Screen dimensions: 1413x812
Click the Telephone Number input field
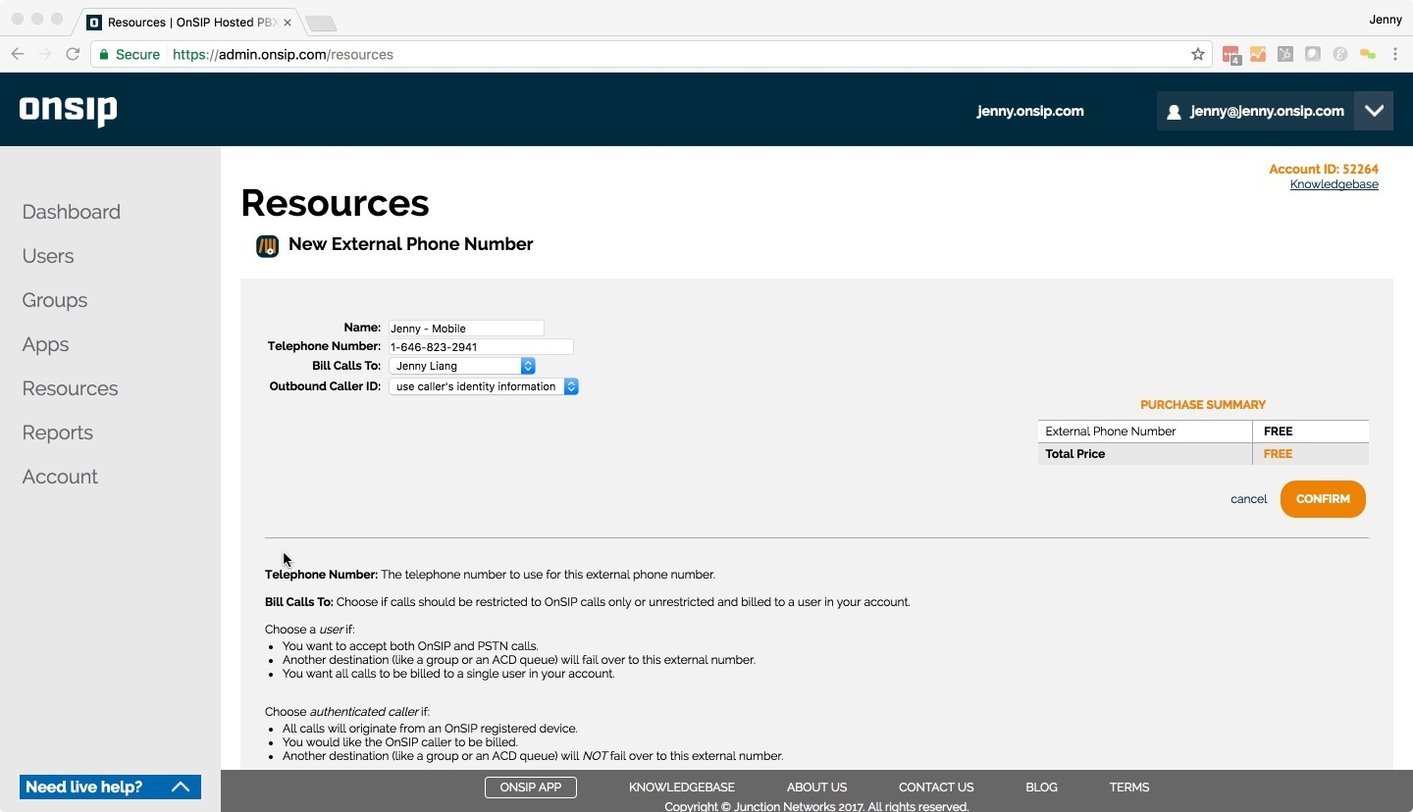coord(480,346)
